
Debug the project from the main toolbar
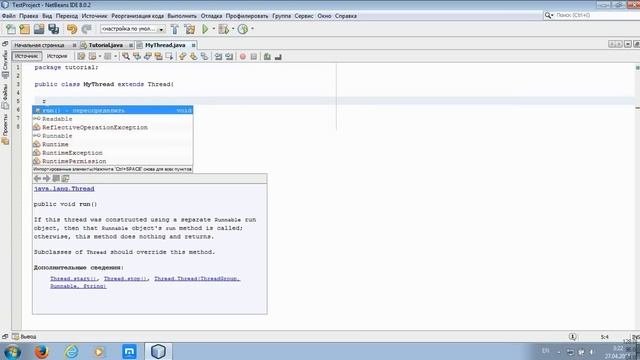coord(224,29)
